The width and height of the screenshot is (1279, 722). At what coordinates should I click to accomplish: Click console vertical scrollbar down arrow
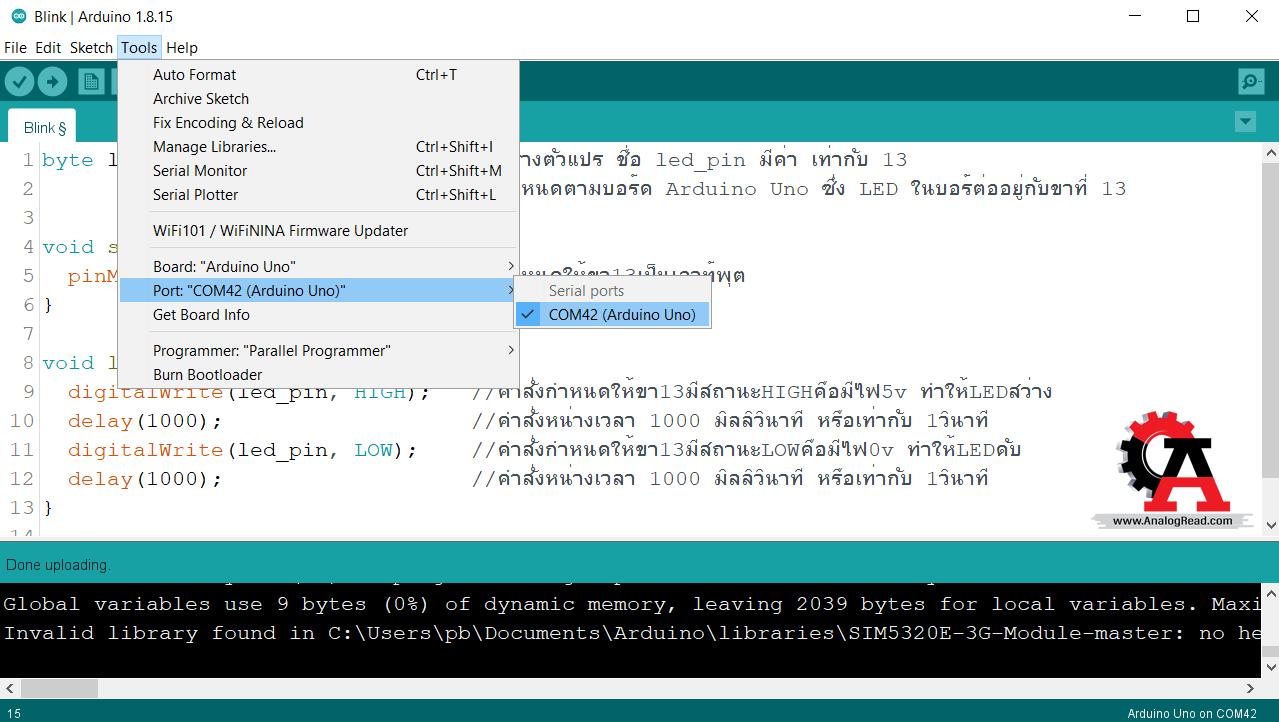[x=1269, y=669]
